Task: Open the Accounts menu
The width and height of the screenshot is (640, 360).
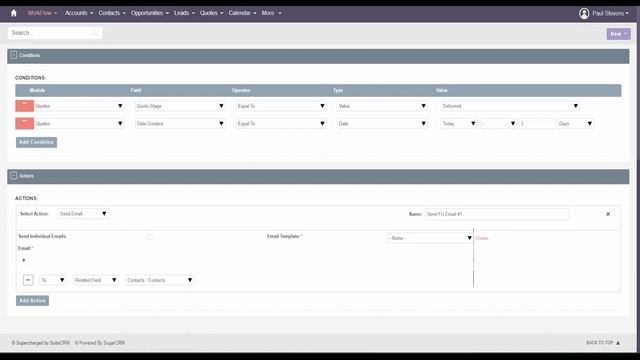Action: [79, 13]
